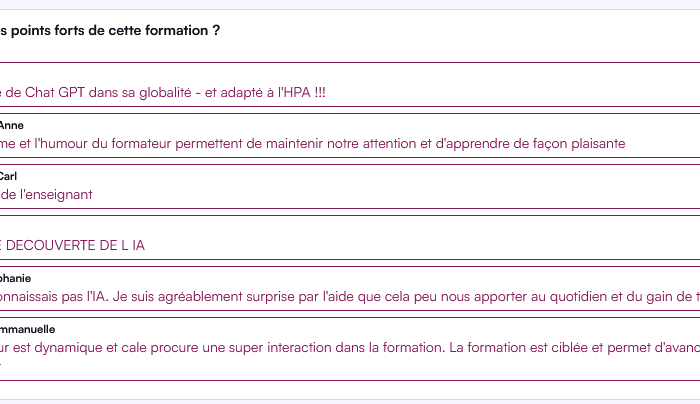
Task: Select the comment 'agréablement surprise par l'aide'
Action: click(350, 296)
